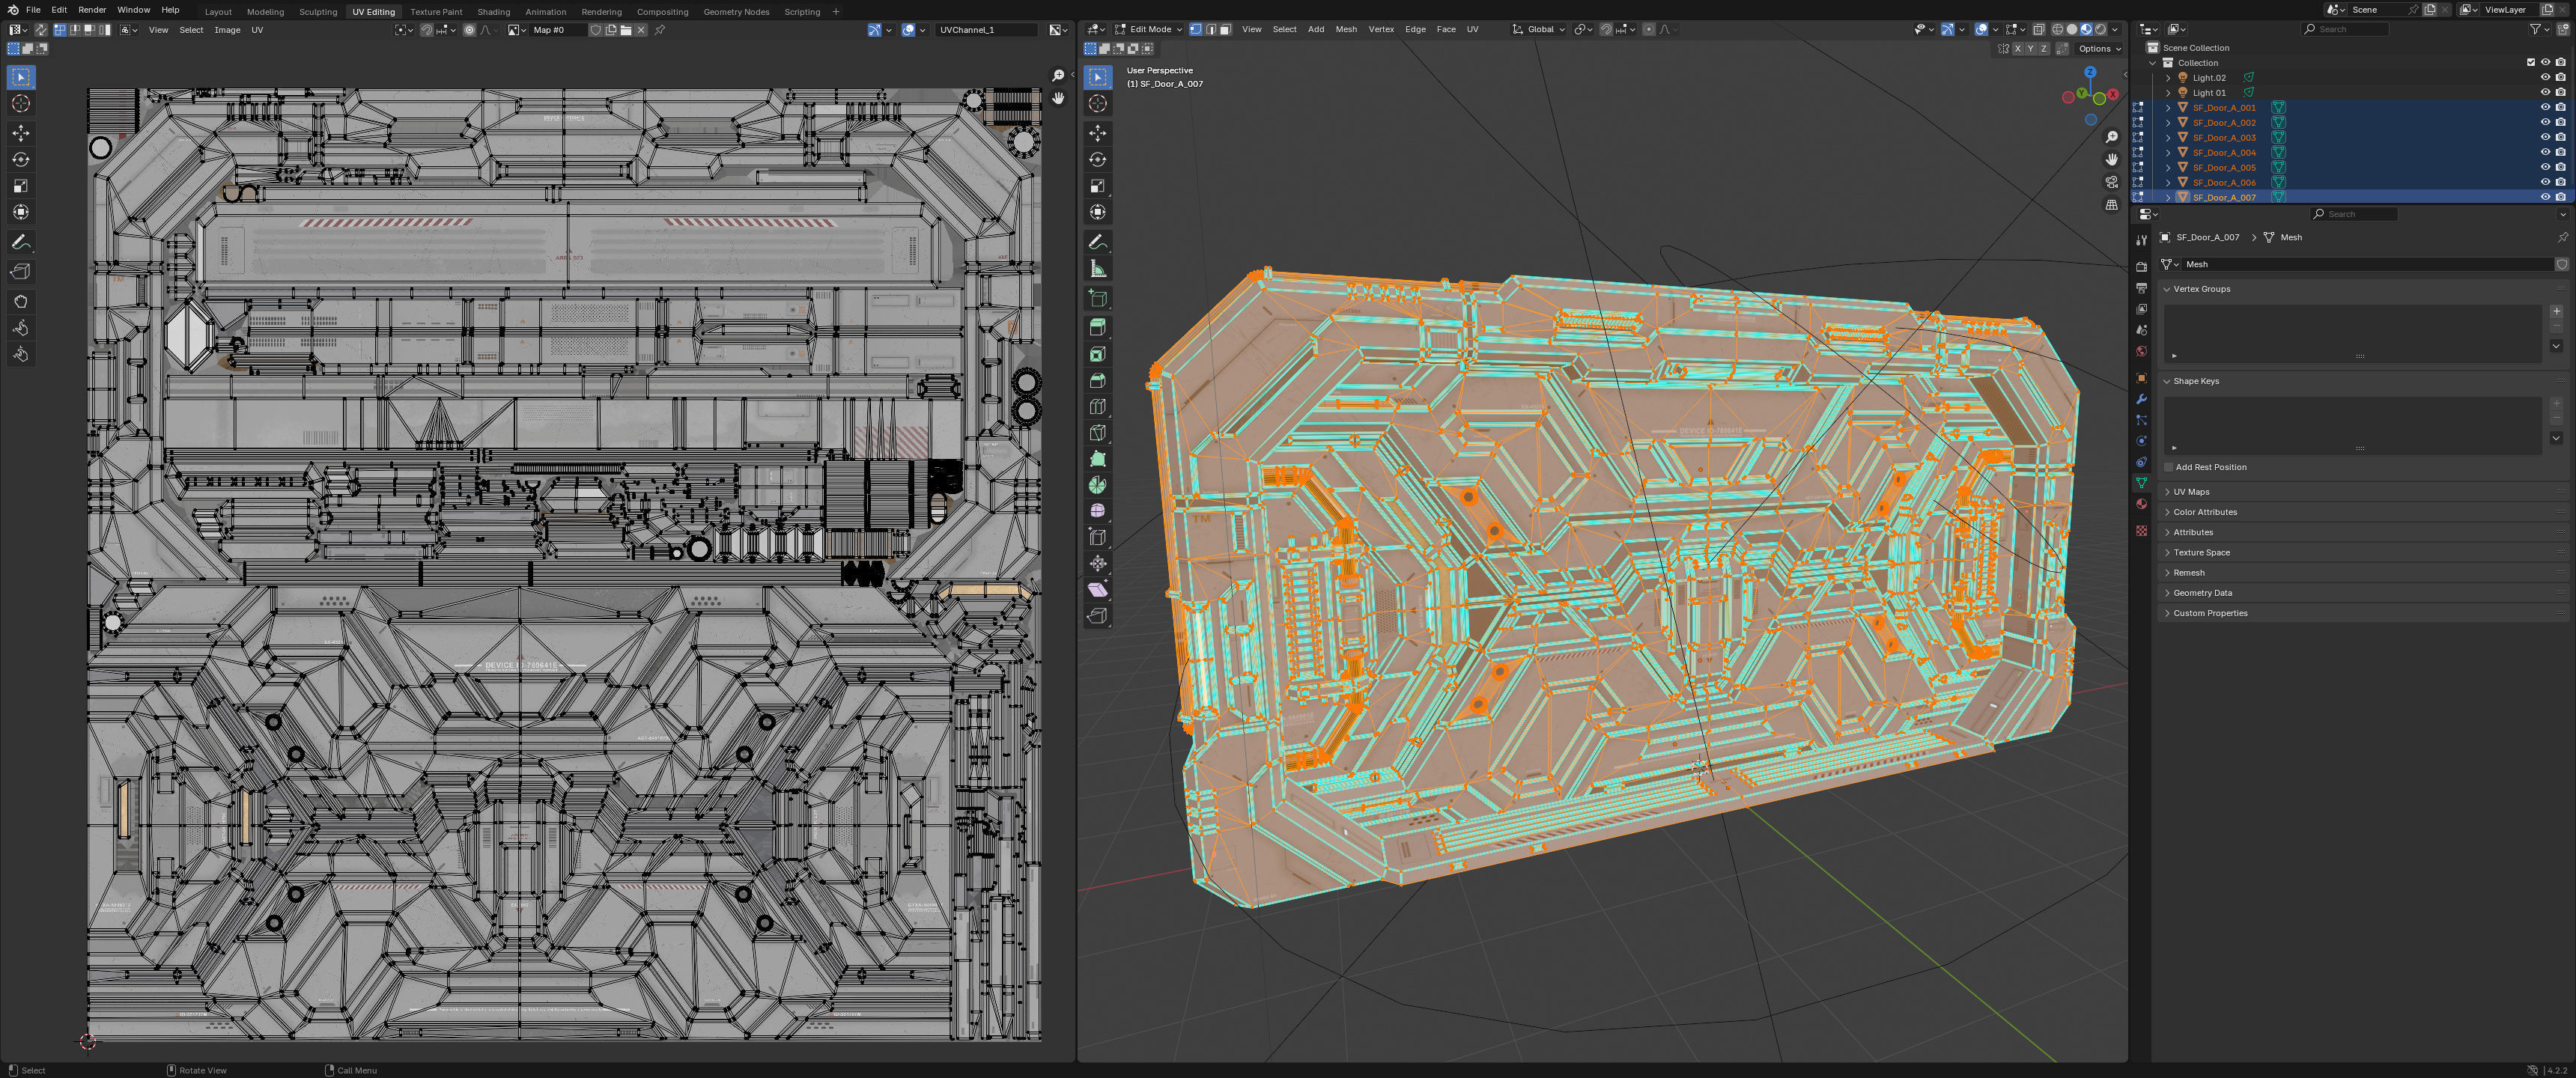Image resolution: width=2576 pixels, height=1078 pixels.
Task: Select SF_Door_A_002 in the outliner
Action: 2224,122
